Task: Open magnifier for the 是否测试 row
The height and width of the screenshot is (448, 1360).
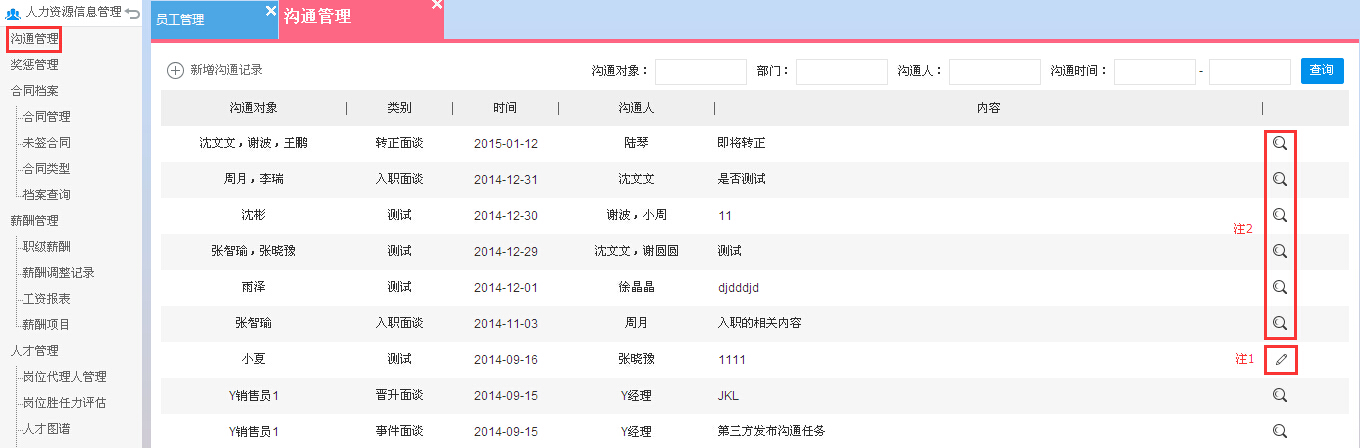Action: (x=1279, y=179)
